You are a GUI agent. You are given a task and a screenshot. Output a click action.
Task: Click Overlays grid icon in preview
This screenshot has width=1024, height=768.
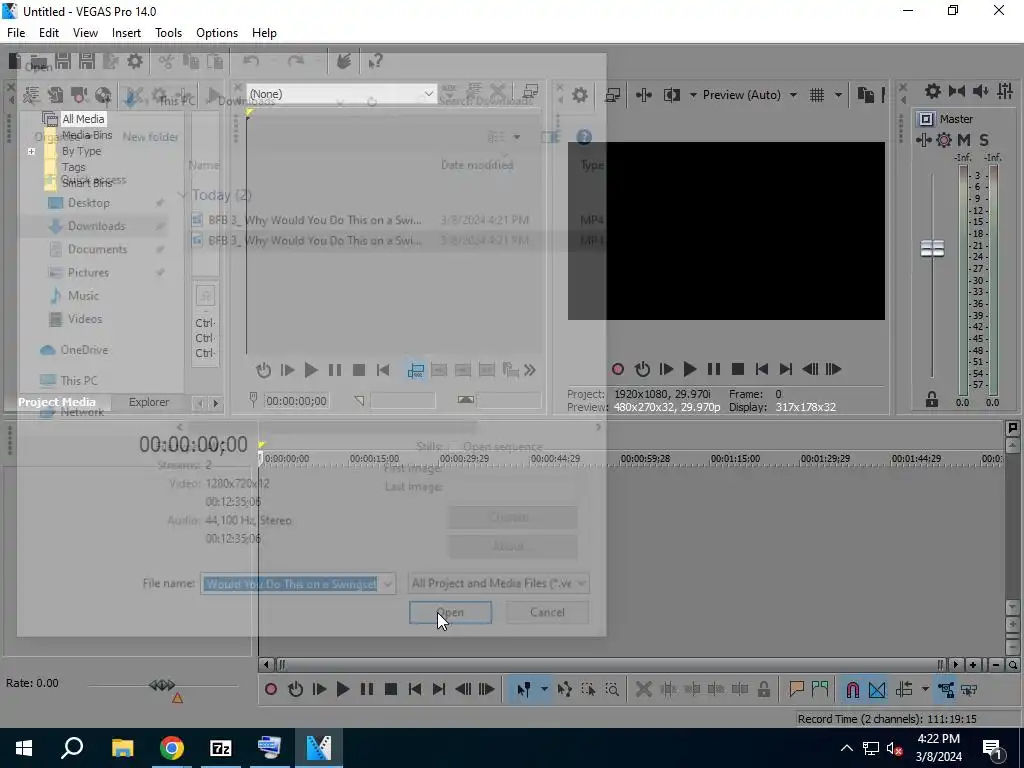(x=817, y=95)
